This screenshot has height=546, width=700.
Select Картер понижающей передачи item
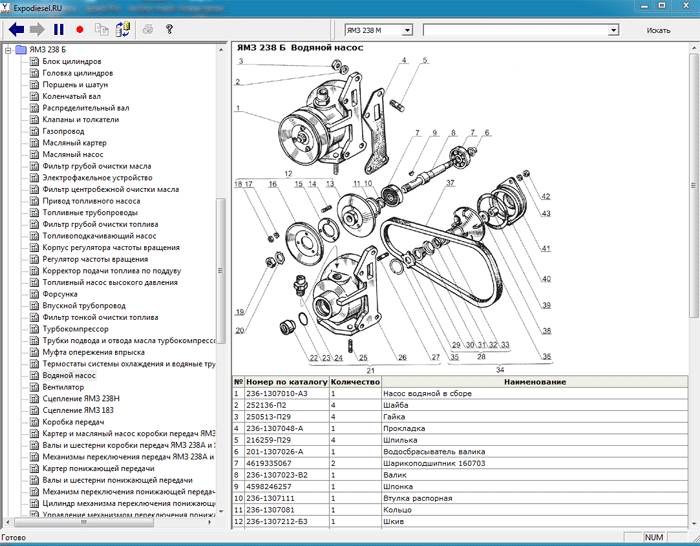98,468
